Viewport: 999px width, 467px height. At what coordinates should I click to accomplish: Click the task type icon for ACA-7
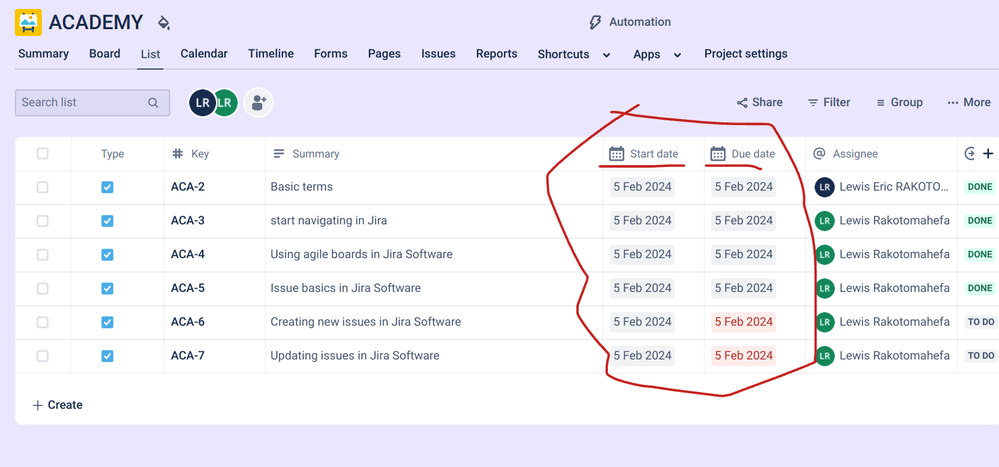107,356
